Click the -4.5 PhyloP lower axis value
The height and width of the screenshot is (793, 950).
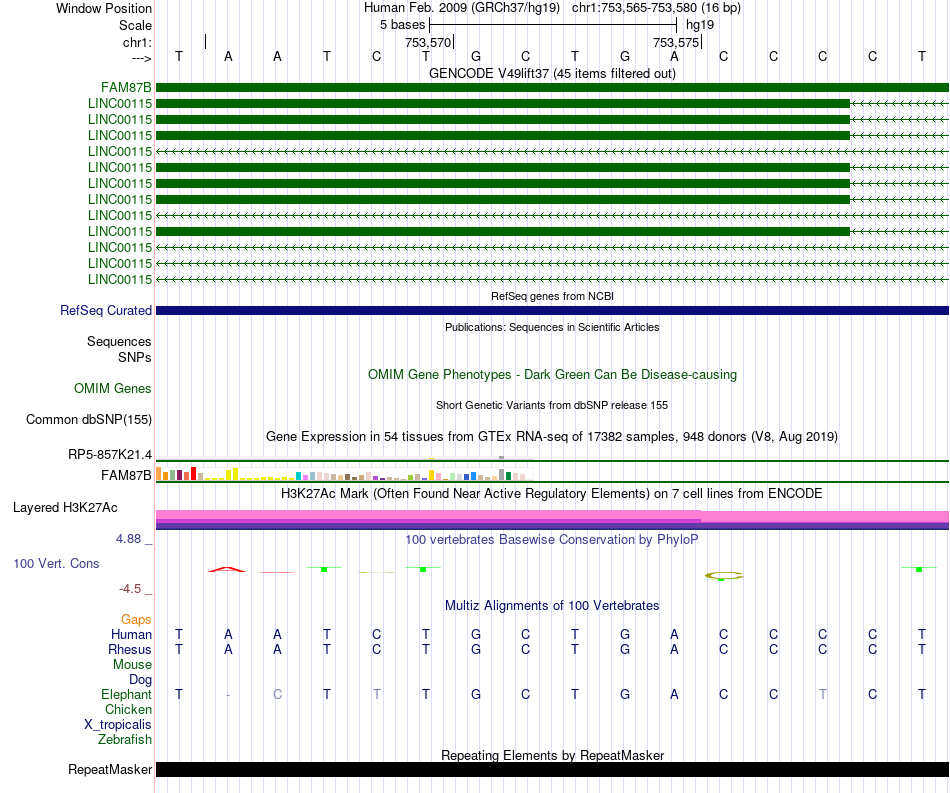(130, 589)
